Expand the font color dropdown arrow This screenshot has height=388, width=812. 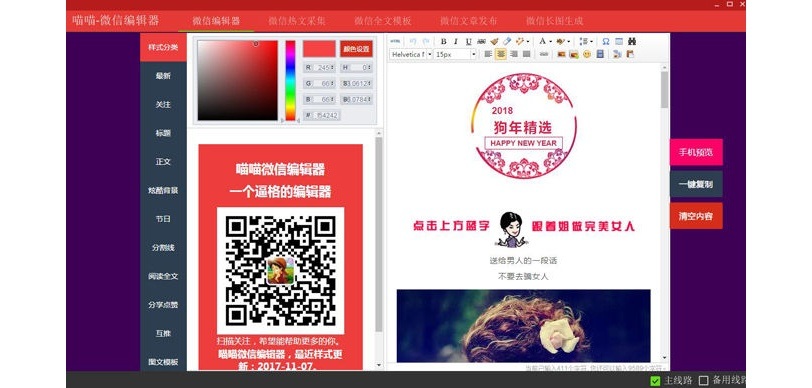(550, 41)
